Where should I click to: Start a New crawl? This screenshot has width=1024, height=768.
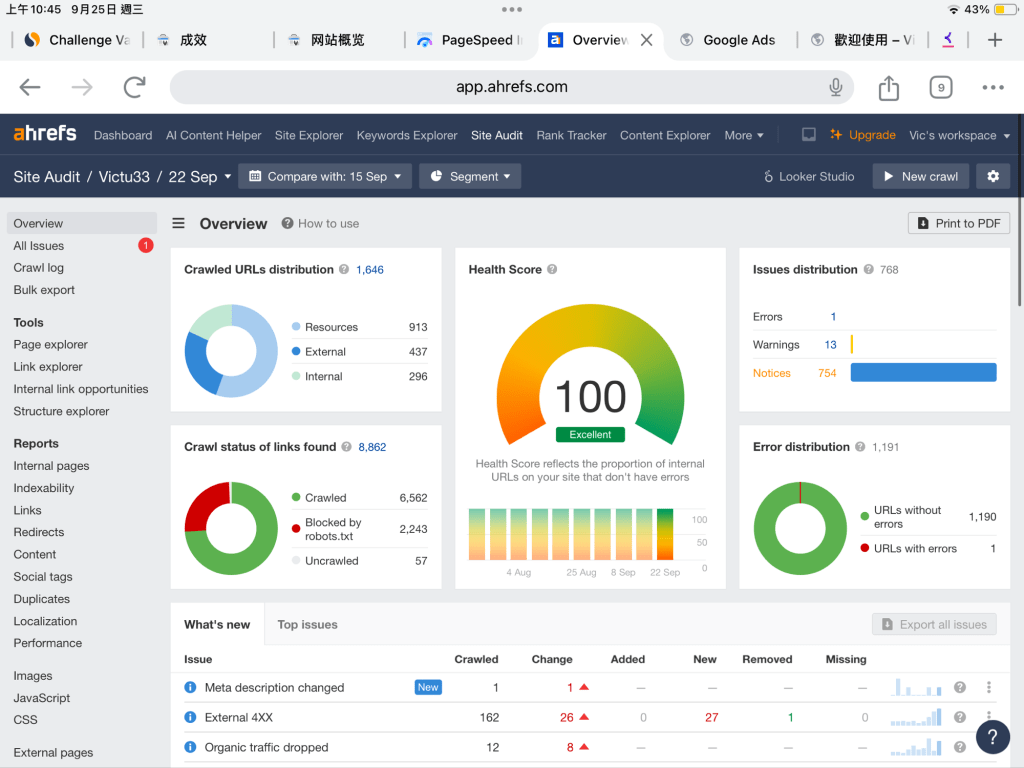coord(920,176)
